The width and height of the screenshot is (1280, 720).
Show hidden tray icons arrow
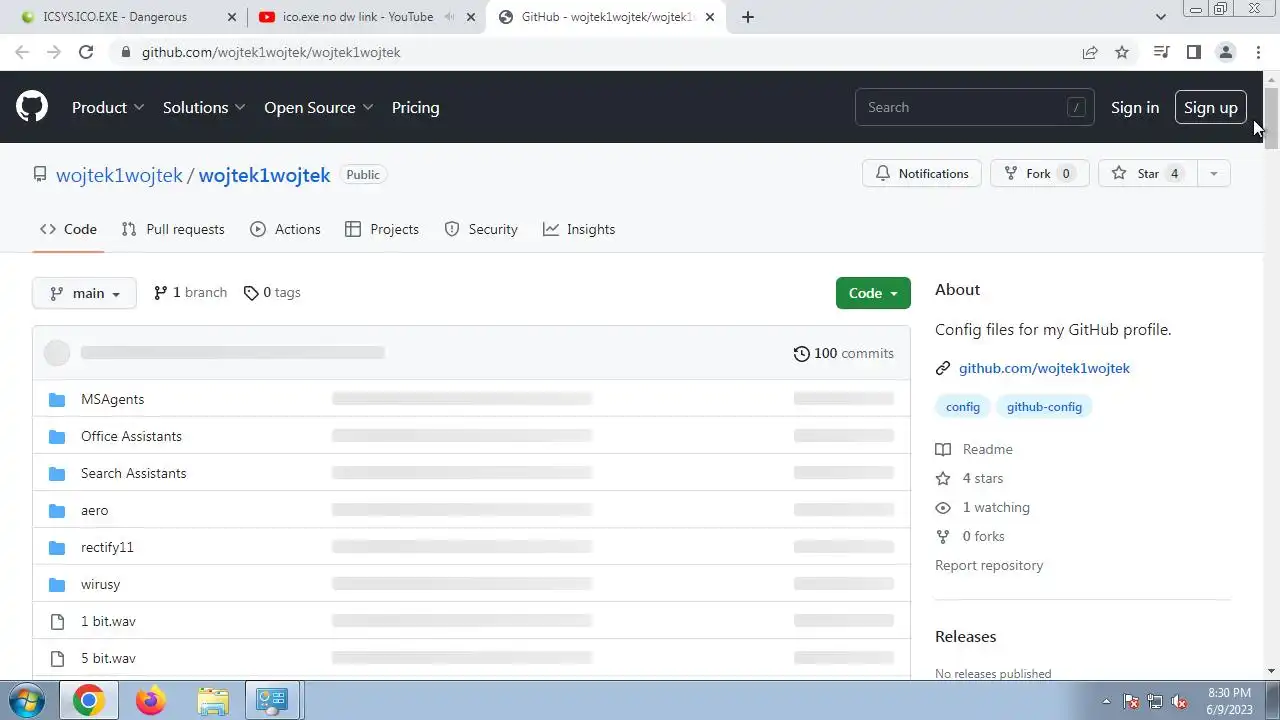pos(1106,701)
